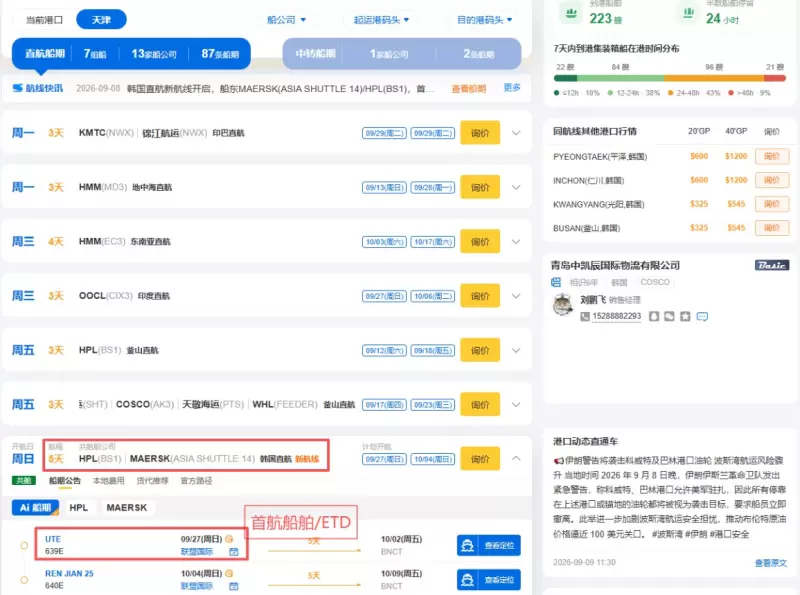Click Liu Pengfei's avatar photo
This screenshot has width=800, height=595.
(563, 305)
